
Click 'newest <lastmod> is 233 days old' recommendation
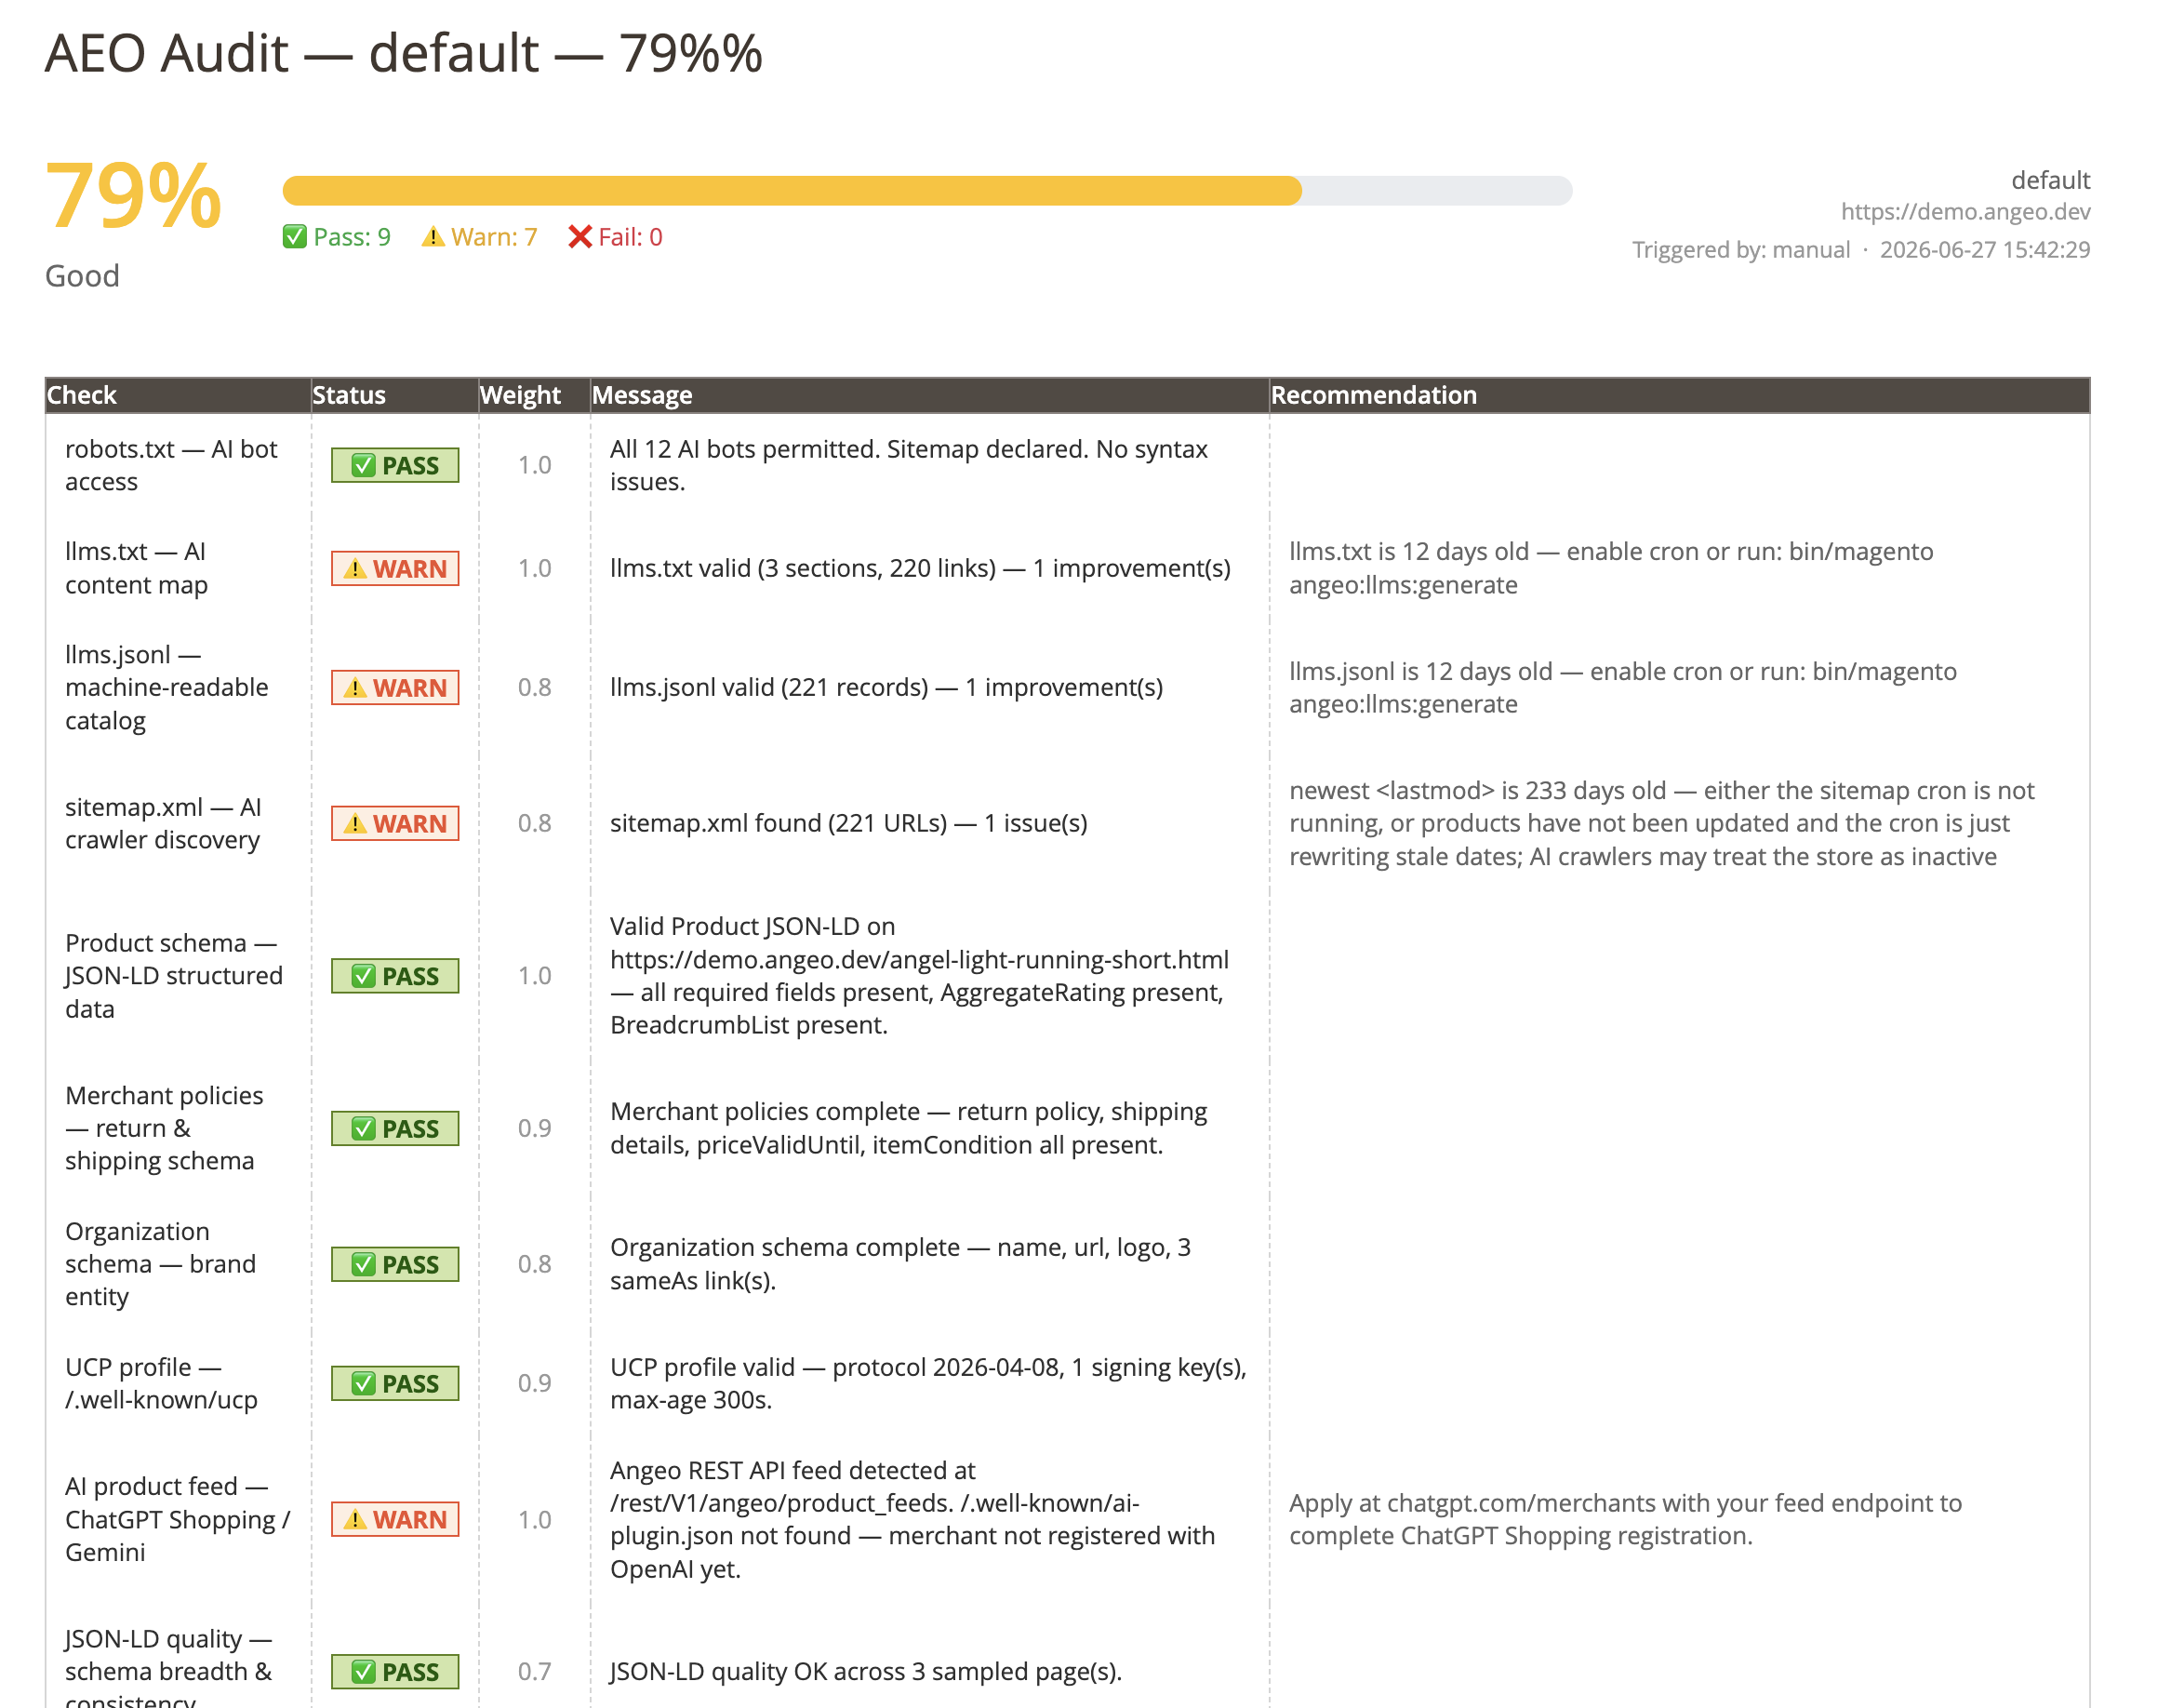coord(1661,823)
